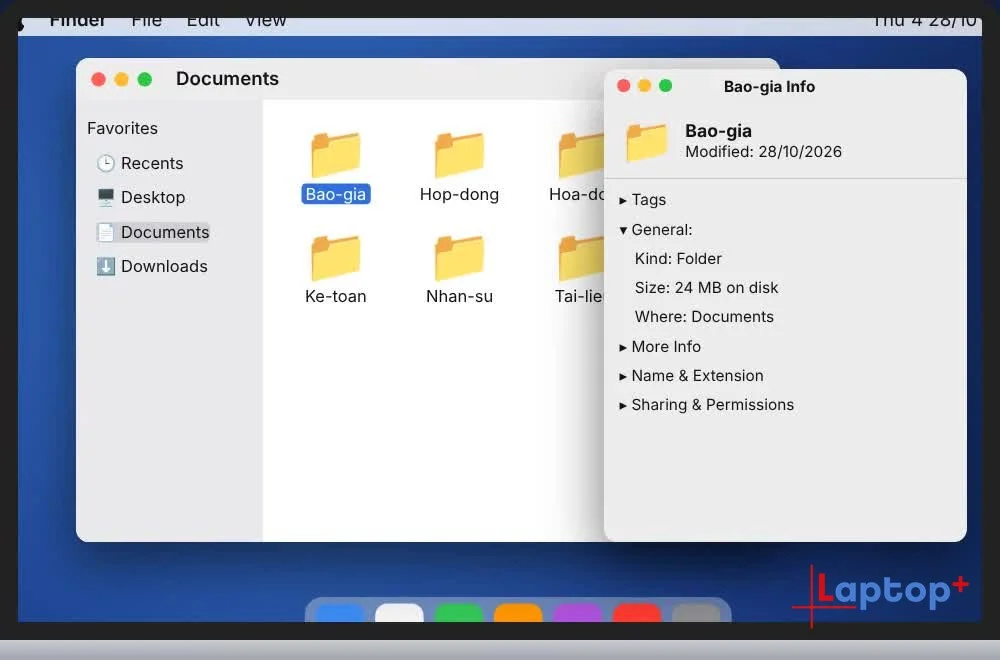Minimize the Documents Finder window
The width and height of the screenshot is (1000, 660).
point(121,79)
